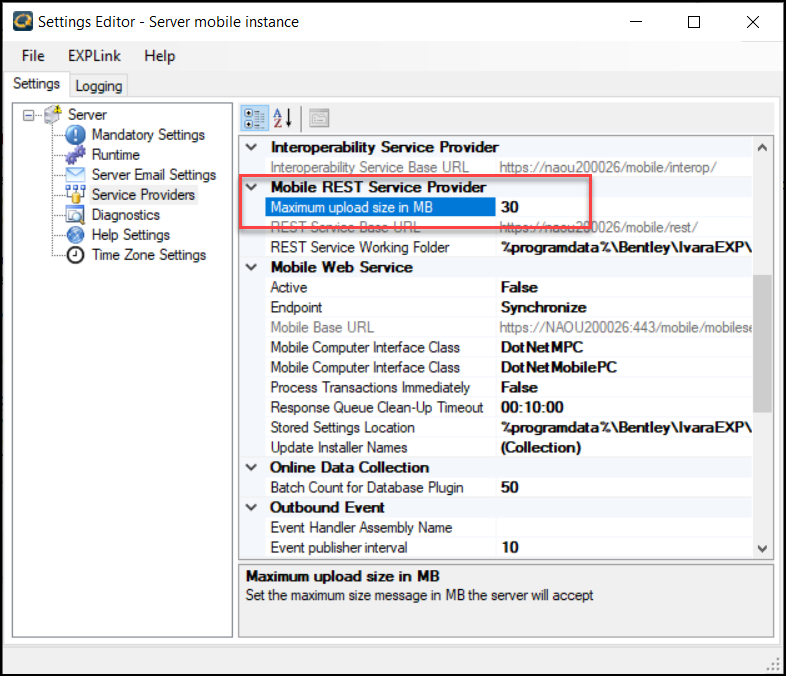The width and height of the screenshot is (786, 676).
Task: Click the Time Zone Settings clock icon
Action: (75, 255)
